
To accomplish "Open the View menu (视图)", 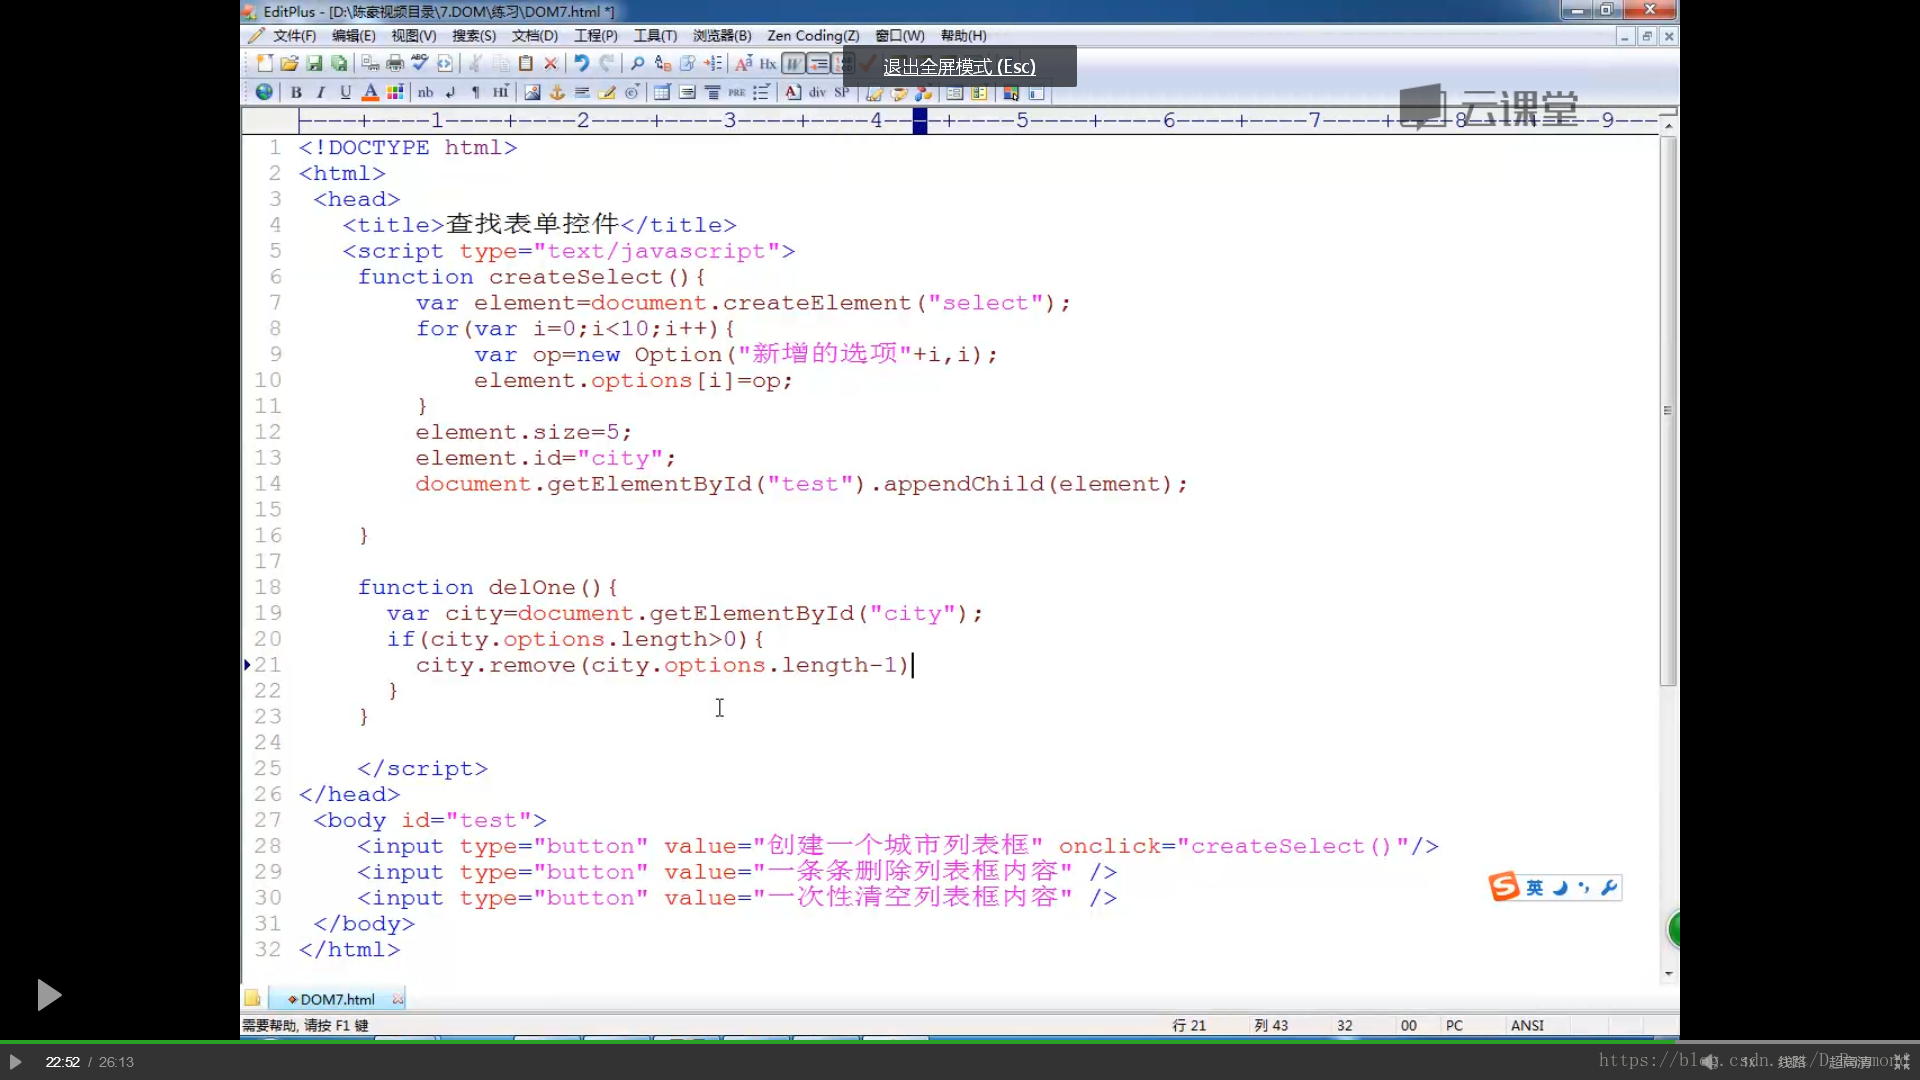I will click(x=413, y=35).
